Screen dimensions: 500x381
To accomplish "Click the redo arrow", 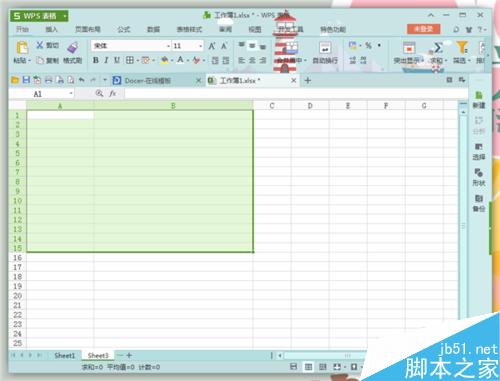I will (93, 80).
